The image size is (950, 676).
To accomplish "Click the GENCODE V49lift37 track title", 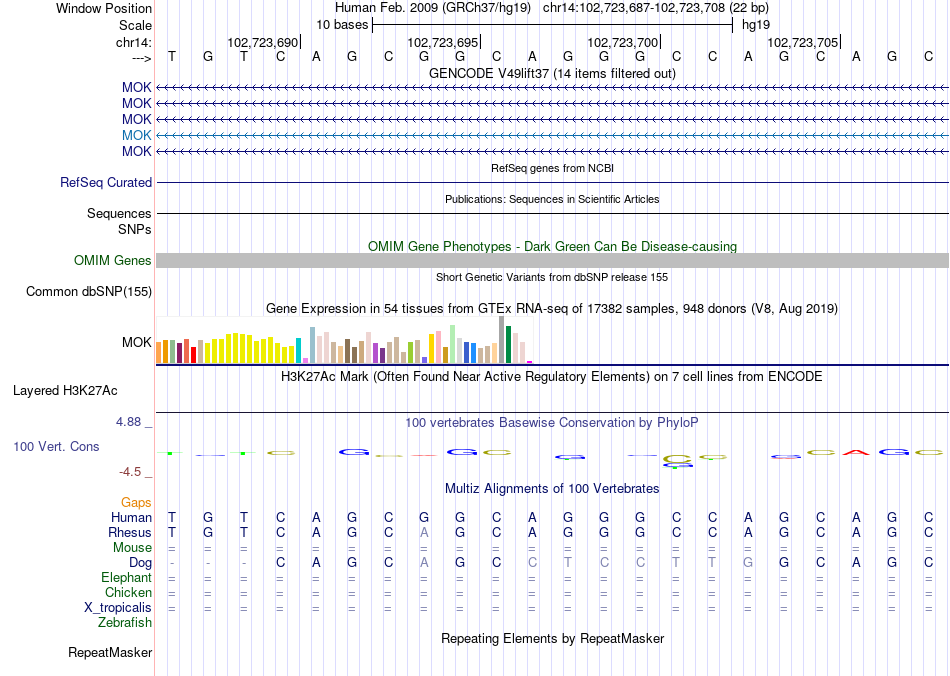I will click(552, 73).
